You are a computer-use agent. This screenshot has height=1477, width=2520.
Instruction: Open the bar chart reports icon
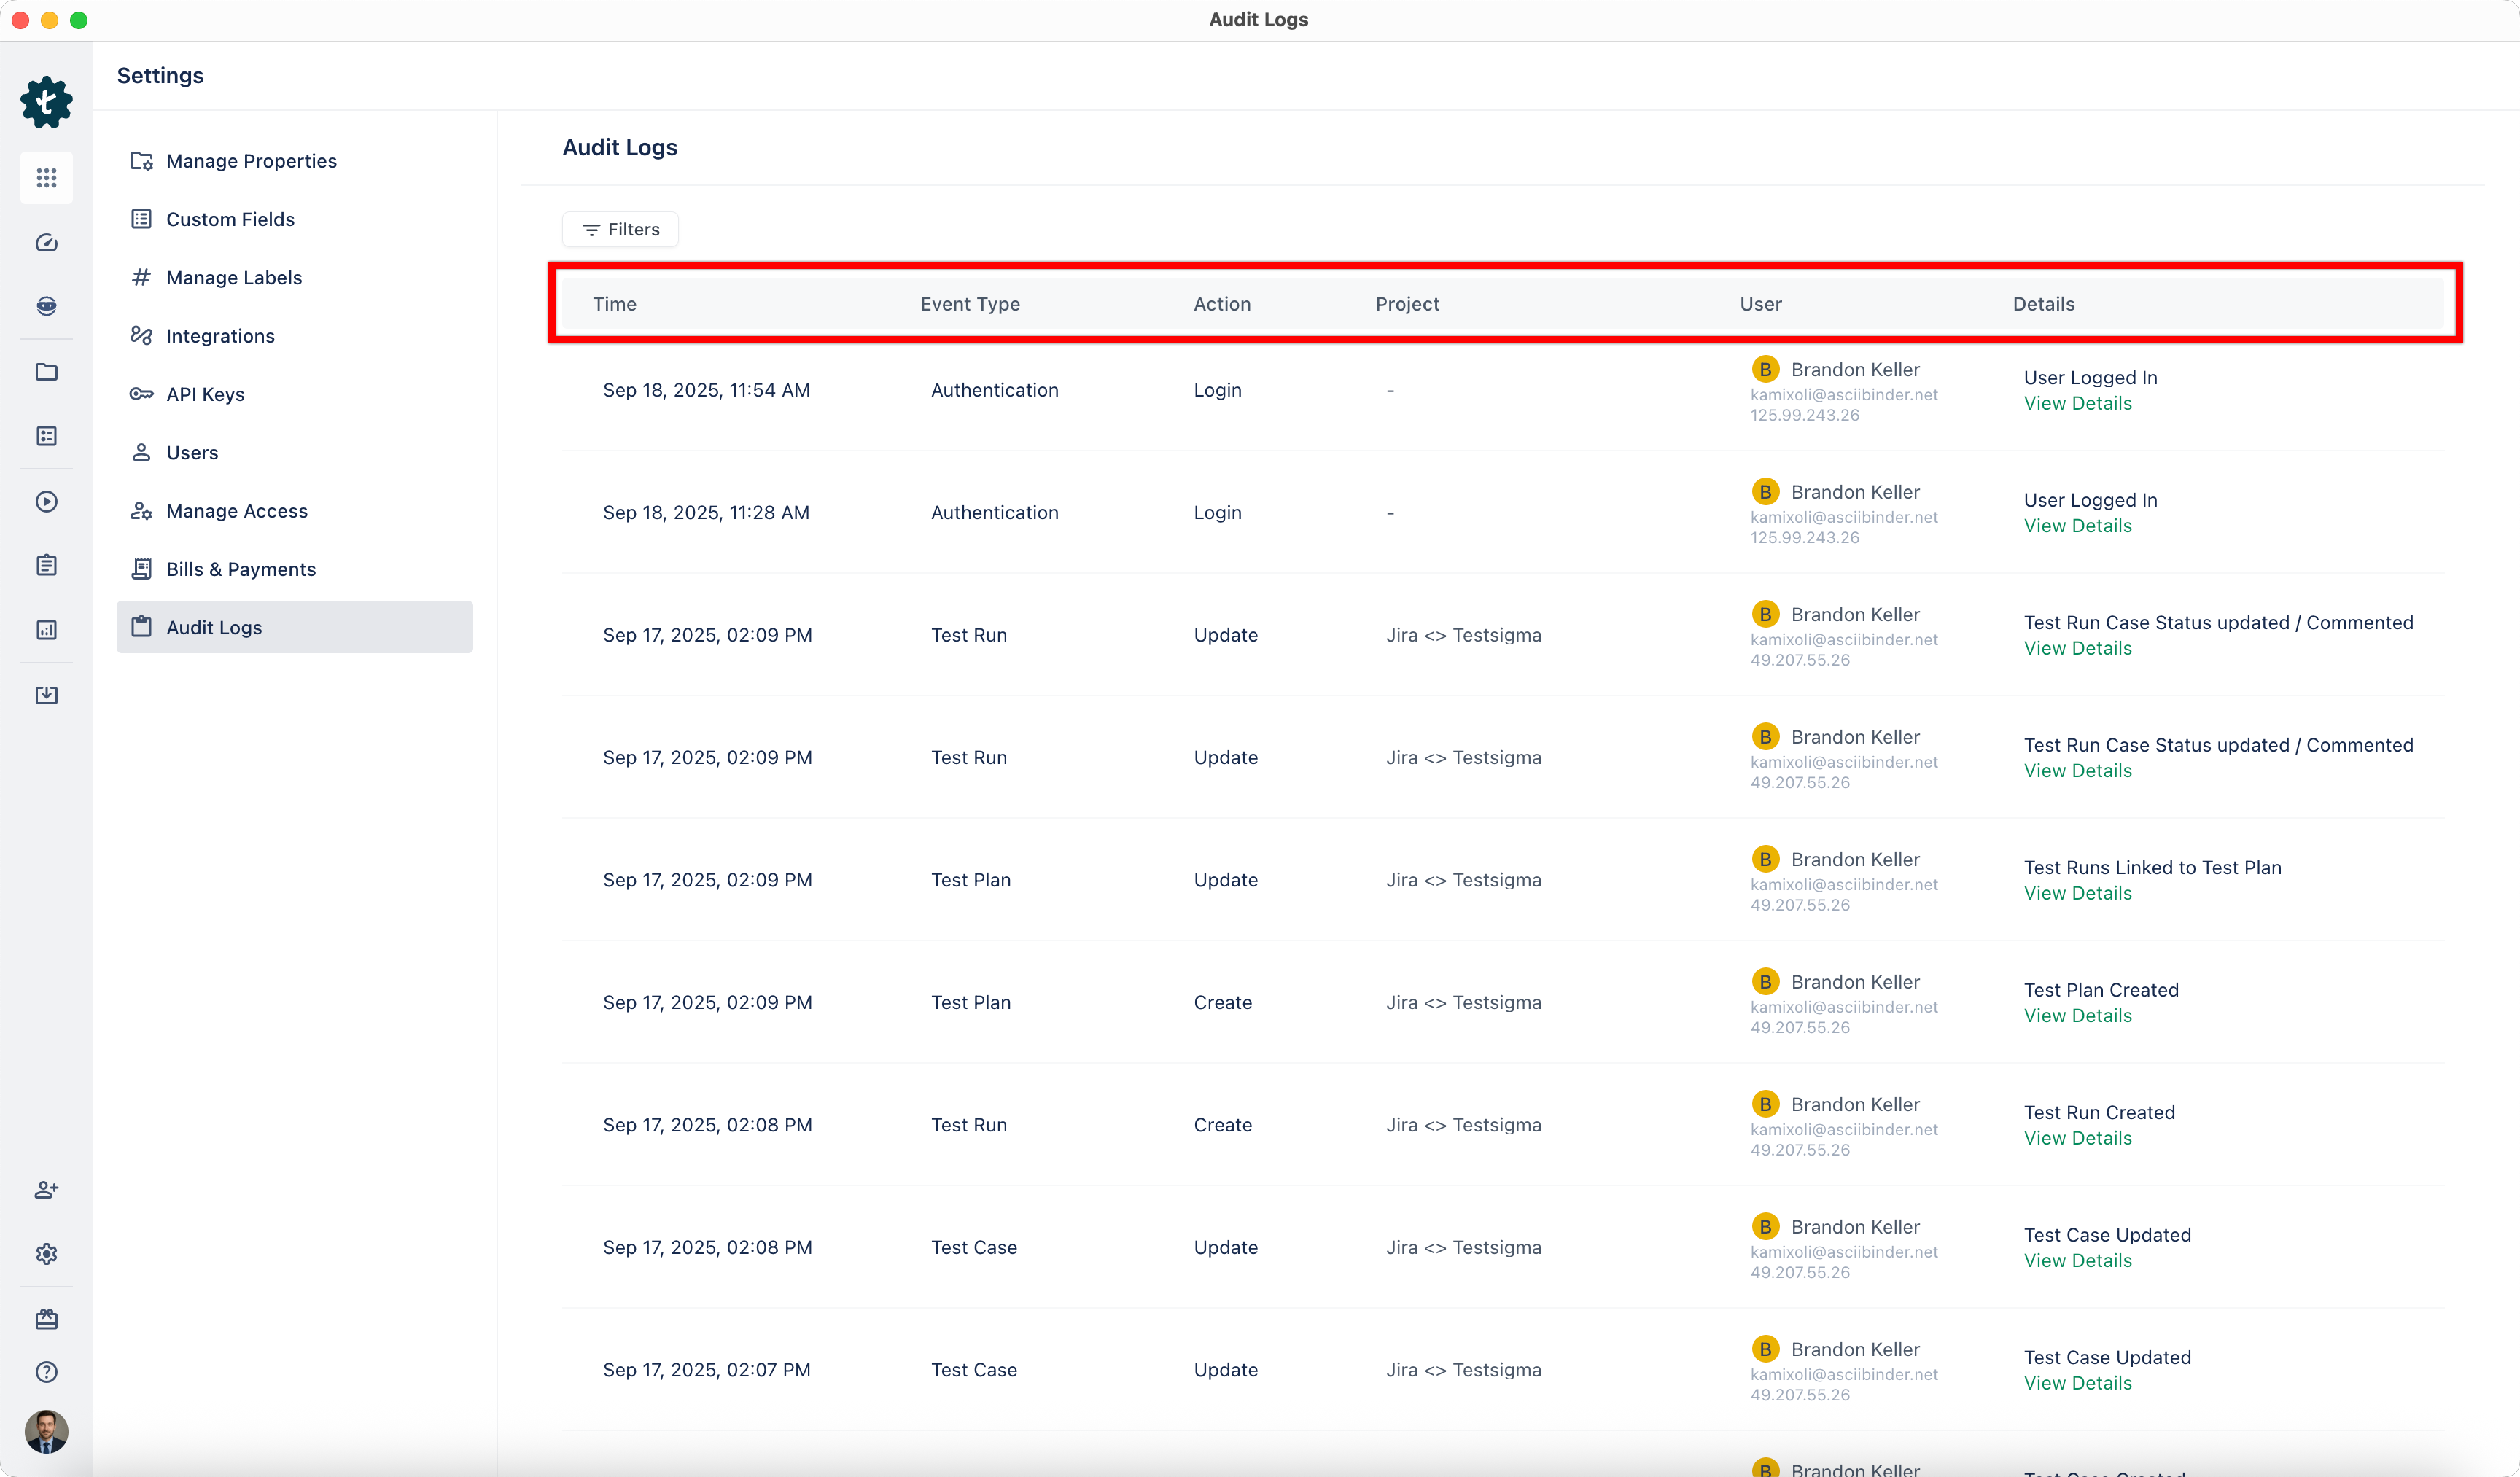coord(46,630)
